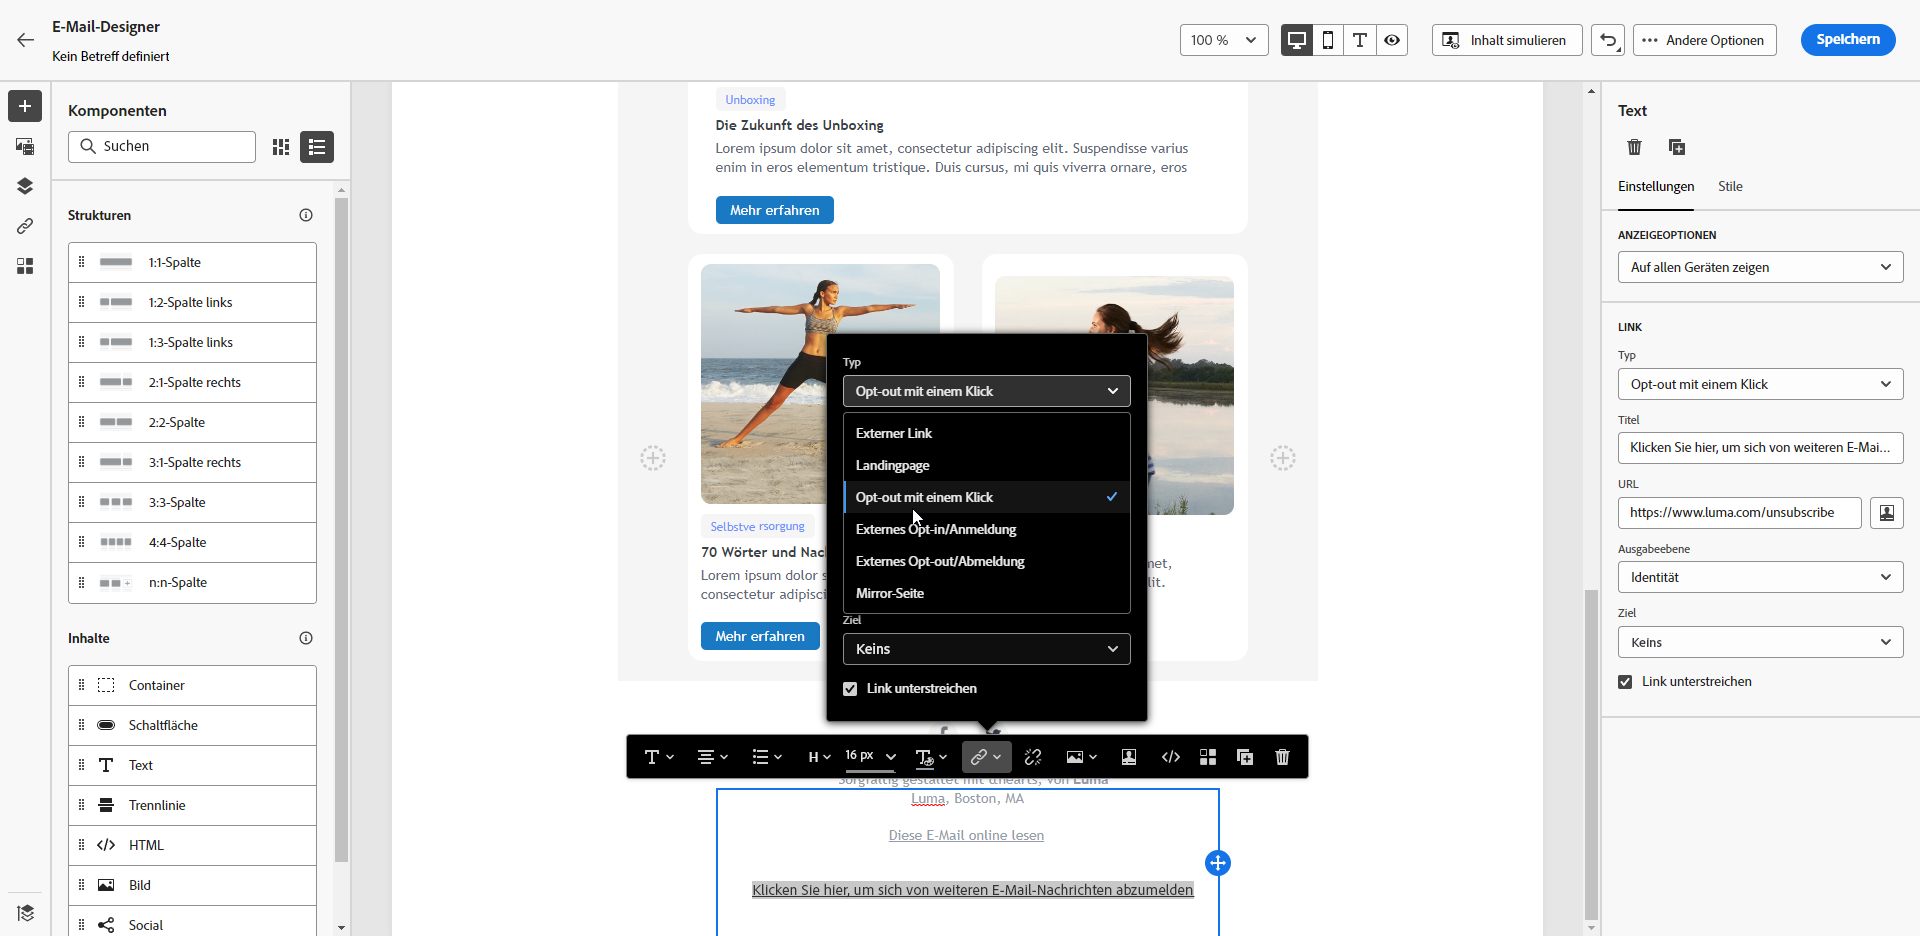This screenshot has width=1920, height=936.
Task: Switch to mobile preview mode
Action: point(1328,40)
